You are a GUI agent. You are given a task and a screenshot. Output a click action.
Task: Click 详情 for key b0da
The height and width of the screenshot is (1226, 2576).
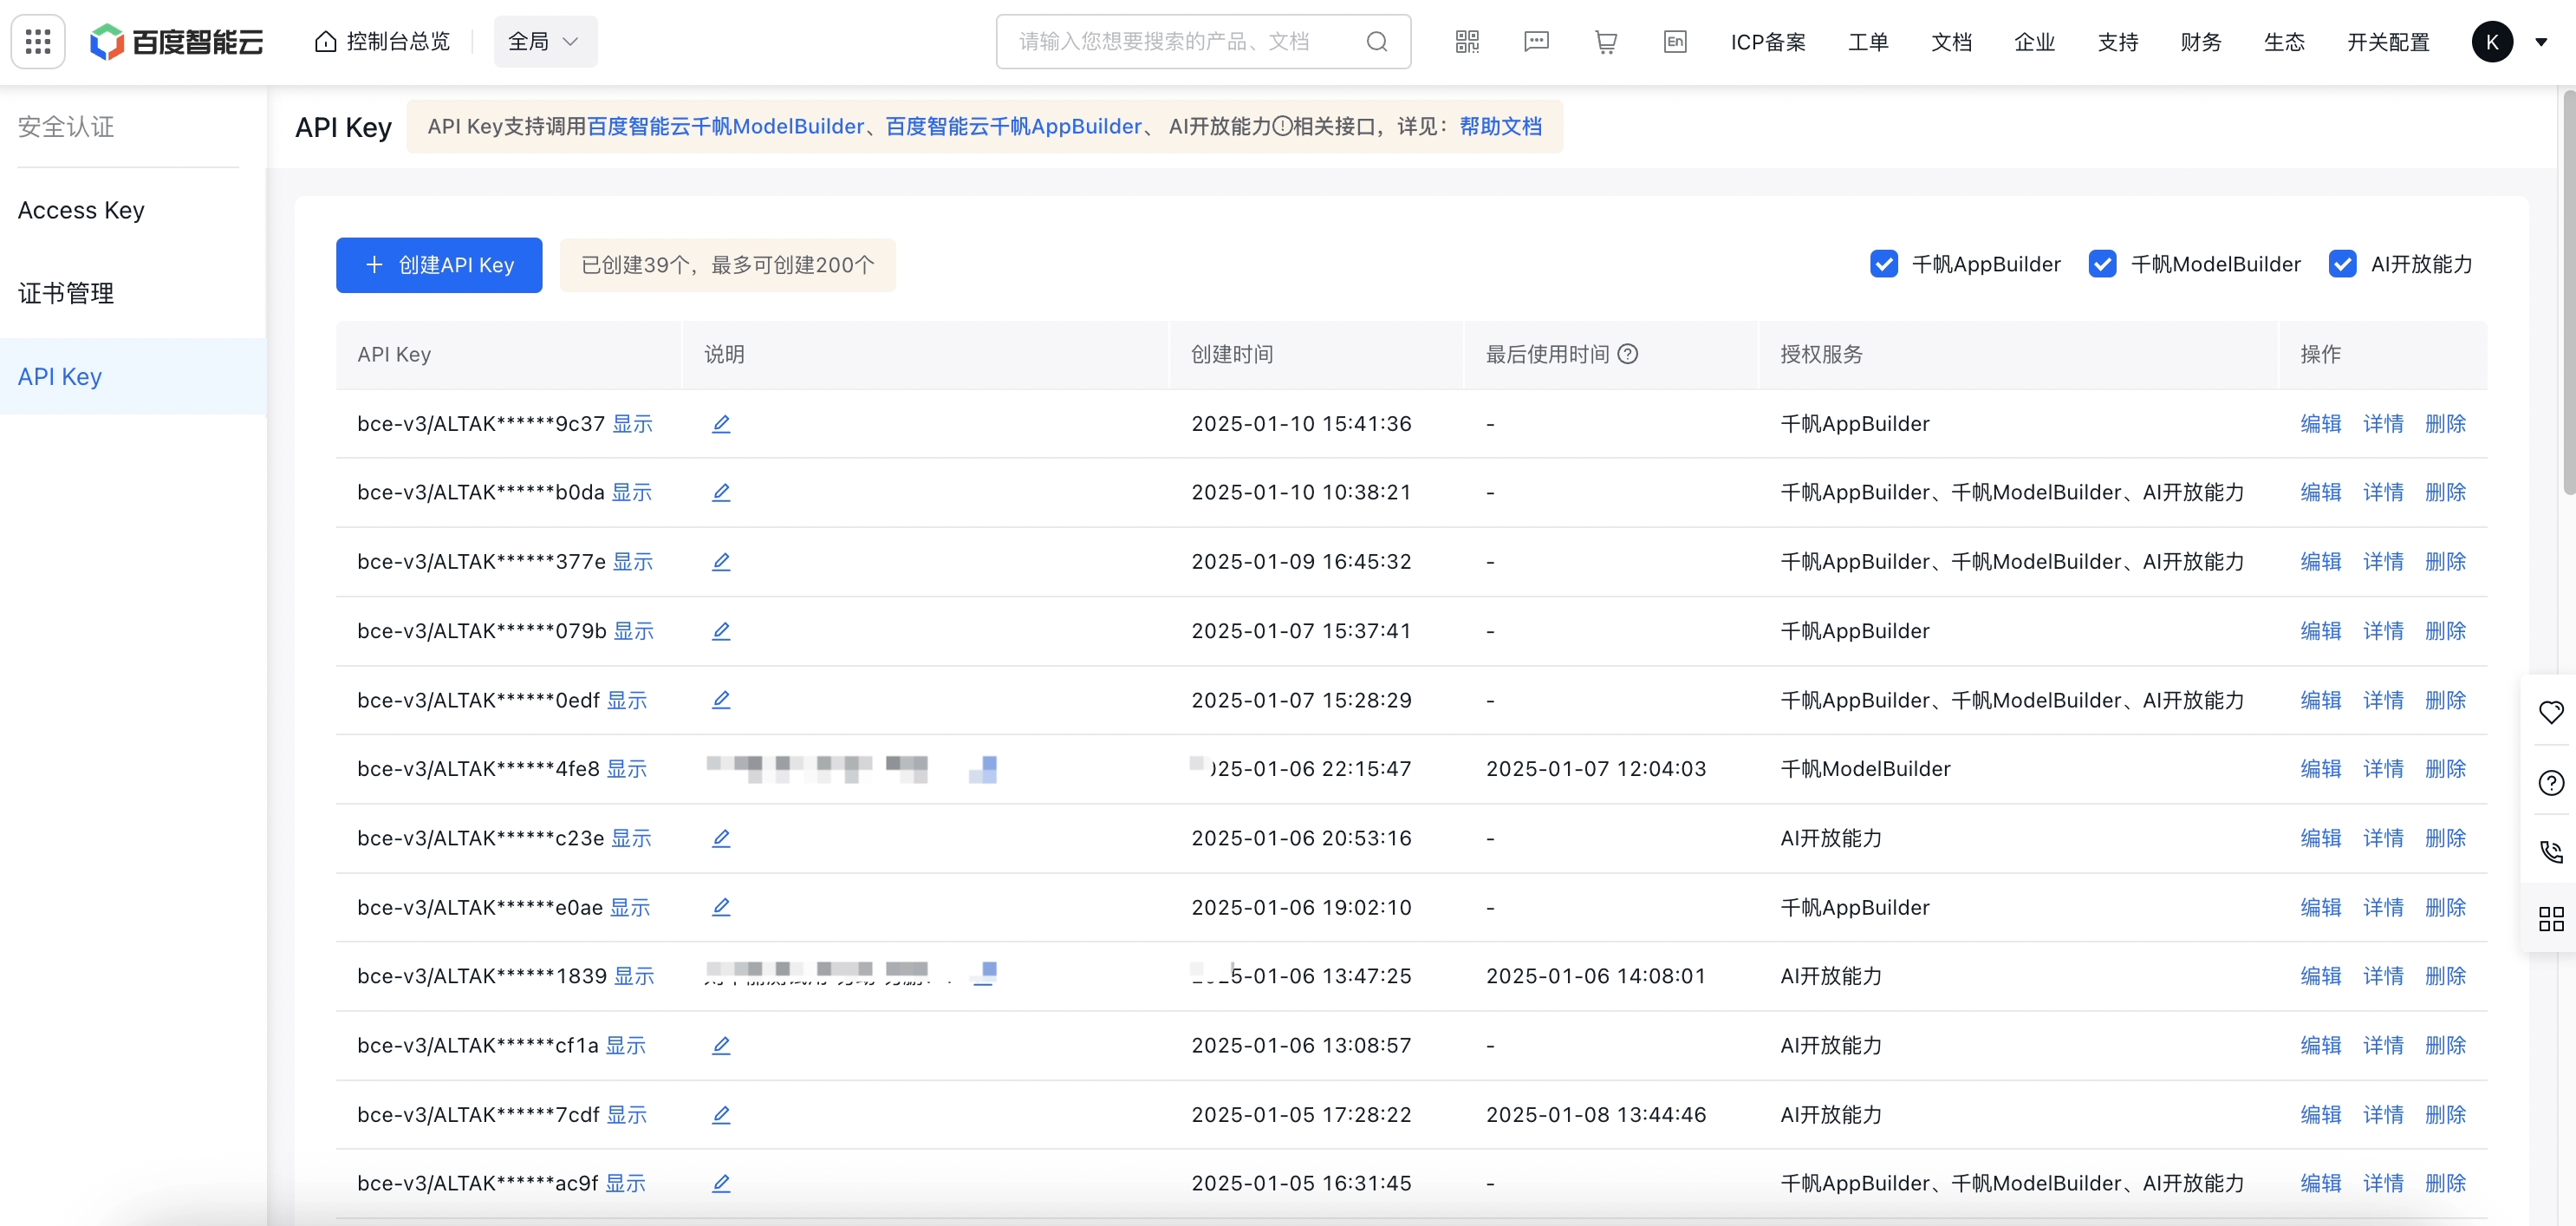click(x=2383, y=493)
